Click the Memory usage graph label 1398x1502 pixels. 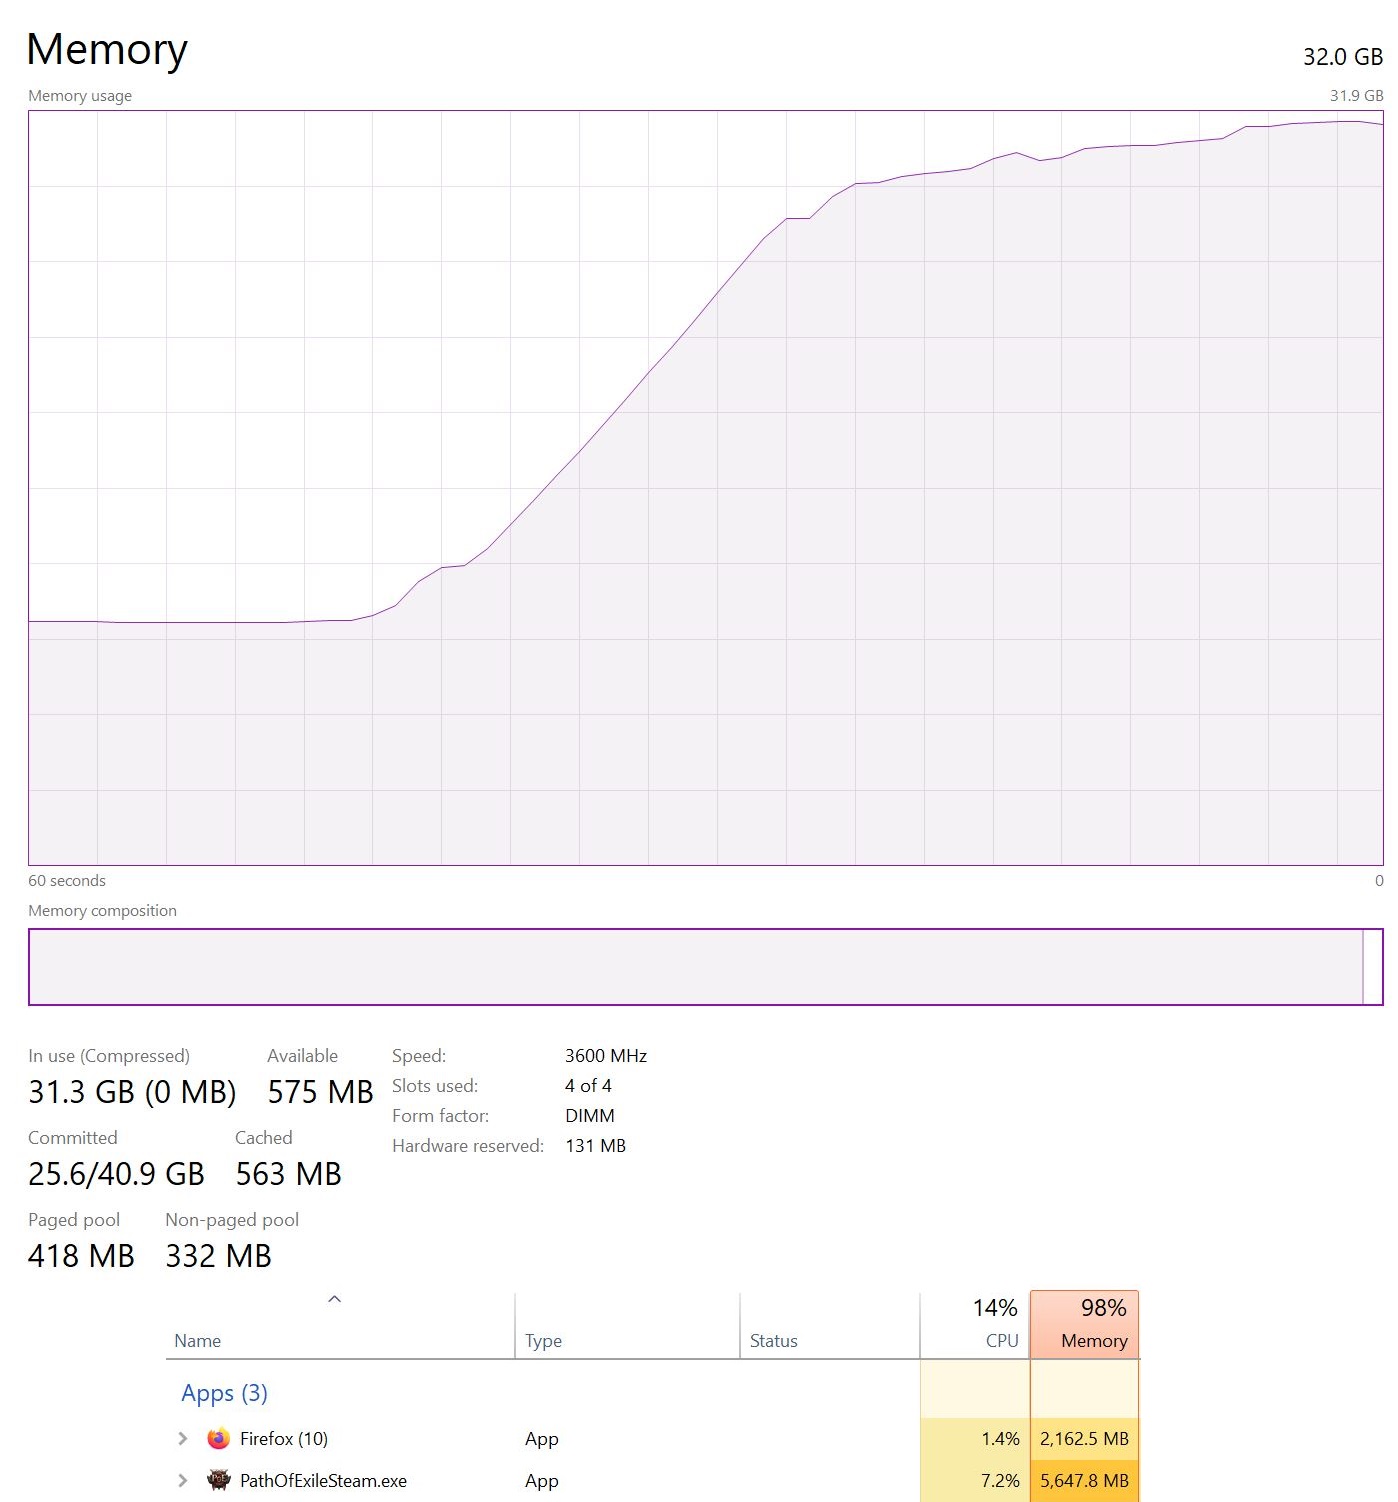point(80,96)
